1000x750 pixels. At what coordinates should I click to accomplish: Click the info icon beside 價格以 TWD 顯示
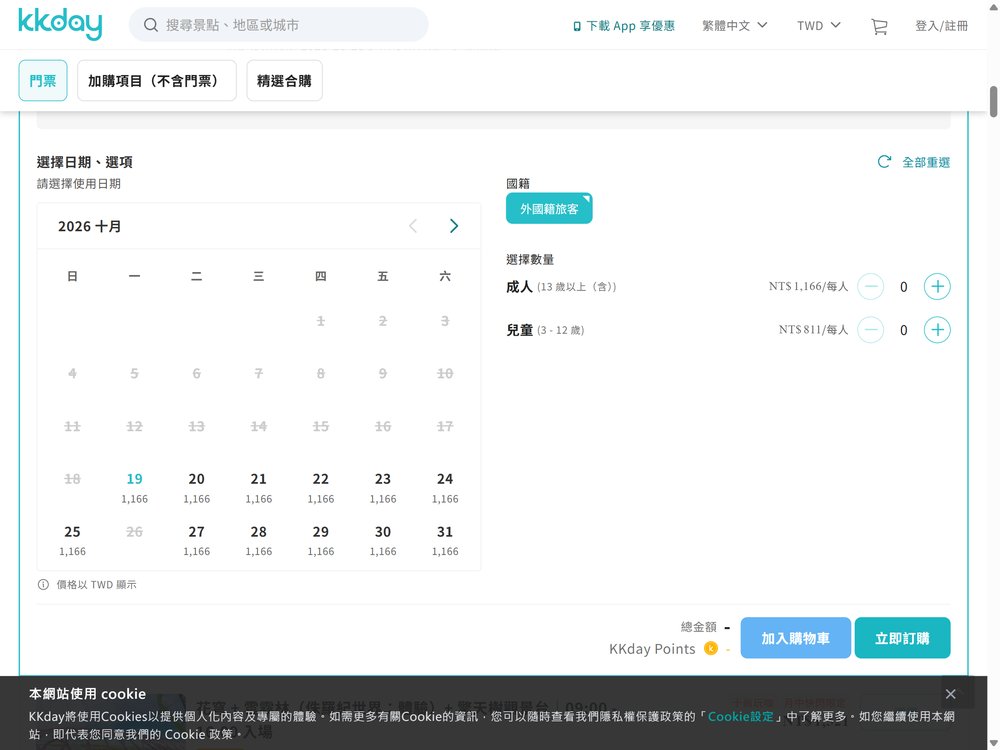43,585
